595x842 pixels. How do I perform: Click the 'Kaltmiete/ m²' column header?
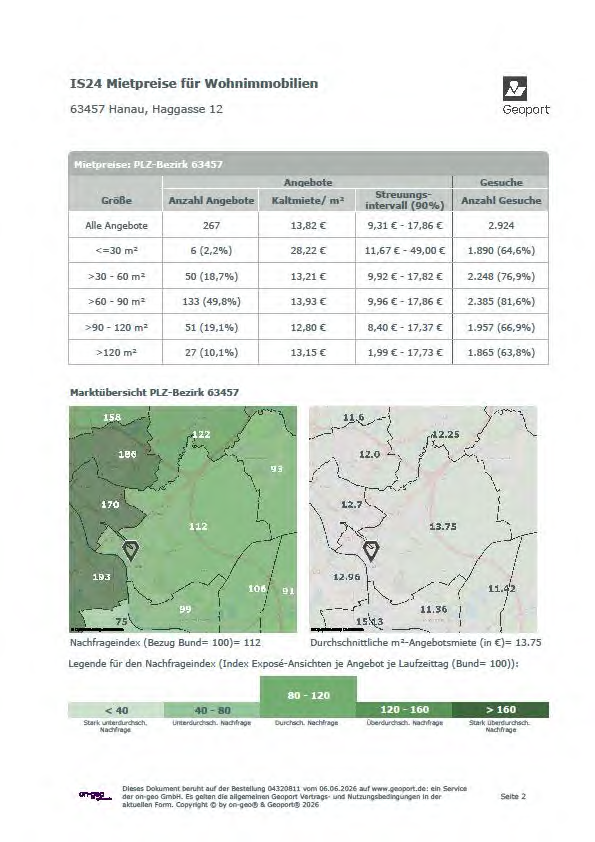click(308, 200)
